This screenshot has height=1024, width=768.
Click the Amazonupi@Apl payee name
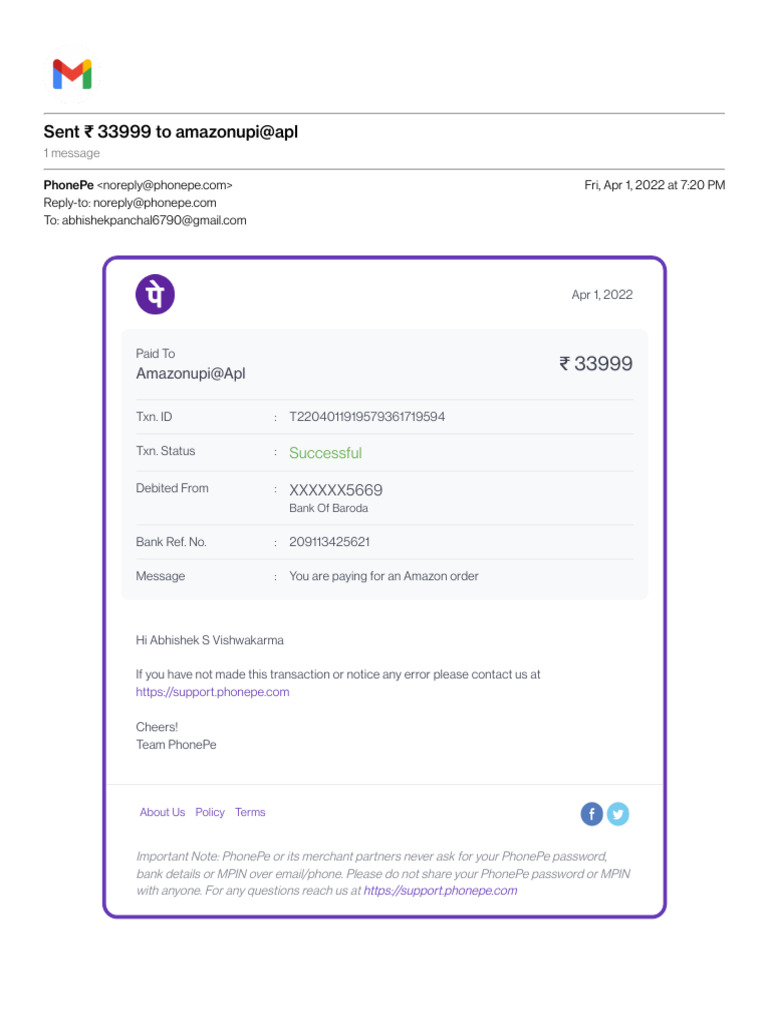pos(191,374)
